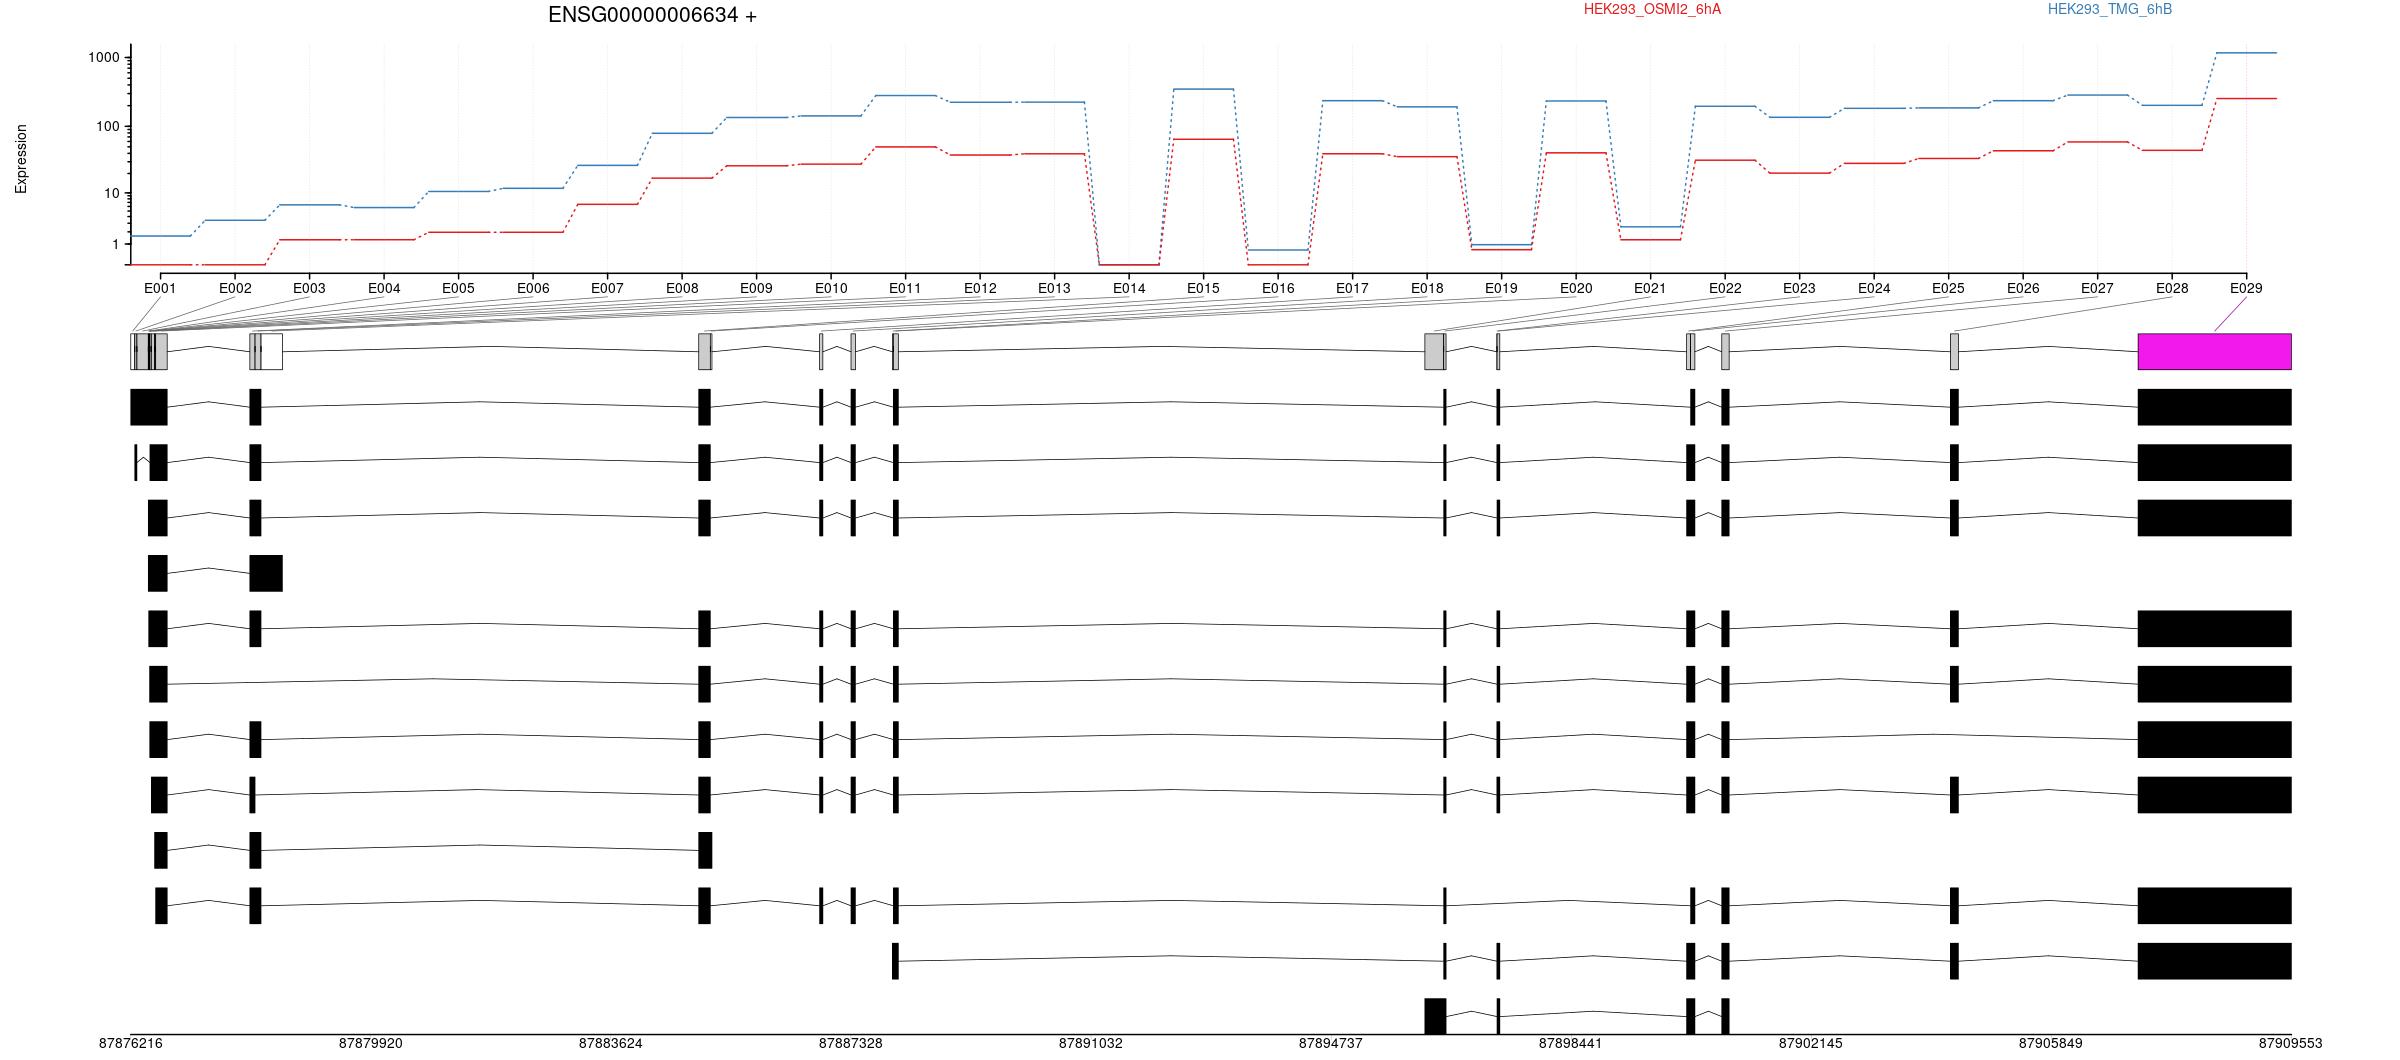Viewport: 2400px width, 1060px height.
Task: Click the Expression y-axis label
Action: pyautogui.click(x=21, y=159)
